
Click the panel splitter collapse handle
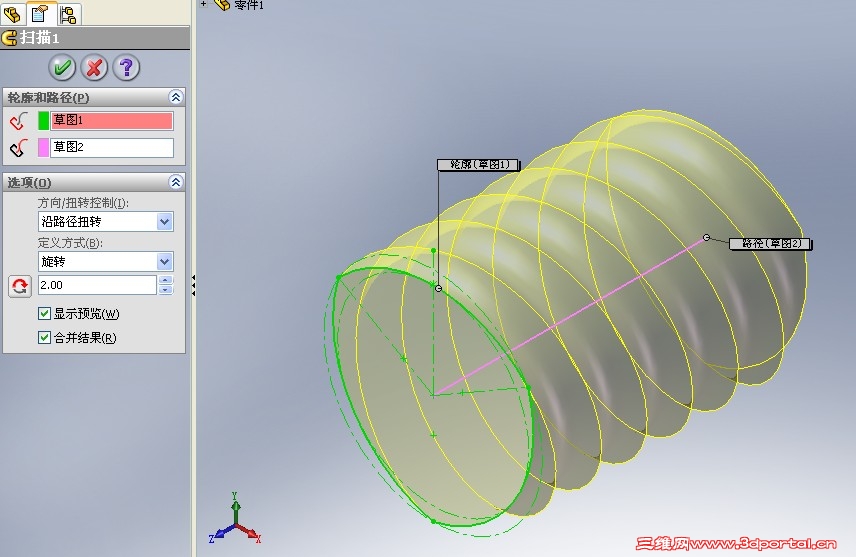(x=193, y=286)
